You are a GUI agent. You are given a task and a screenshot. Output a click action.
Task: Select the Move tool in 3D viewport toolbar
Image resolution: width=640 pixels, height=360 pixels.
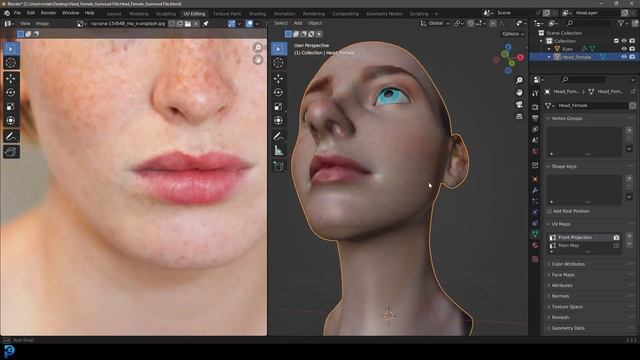[279, 78]
